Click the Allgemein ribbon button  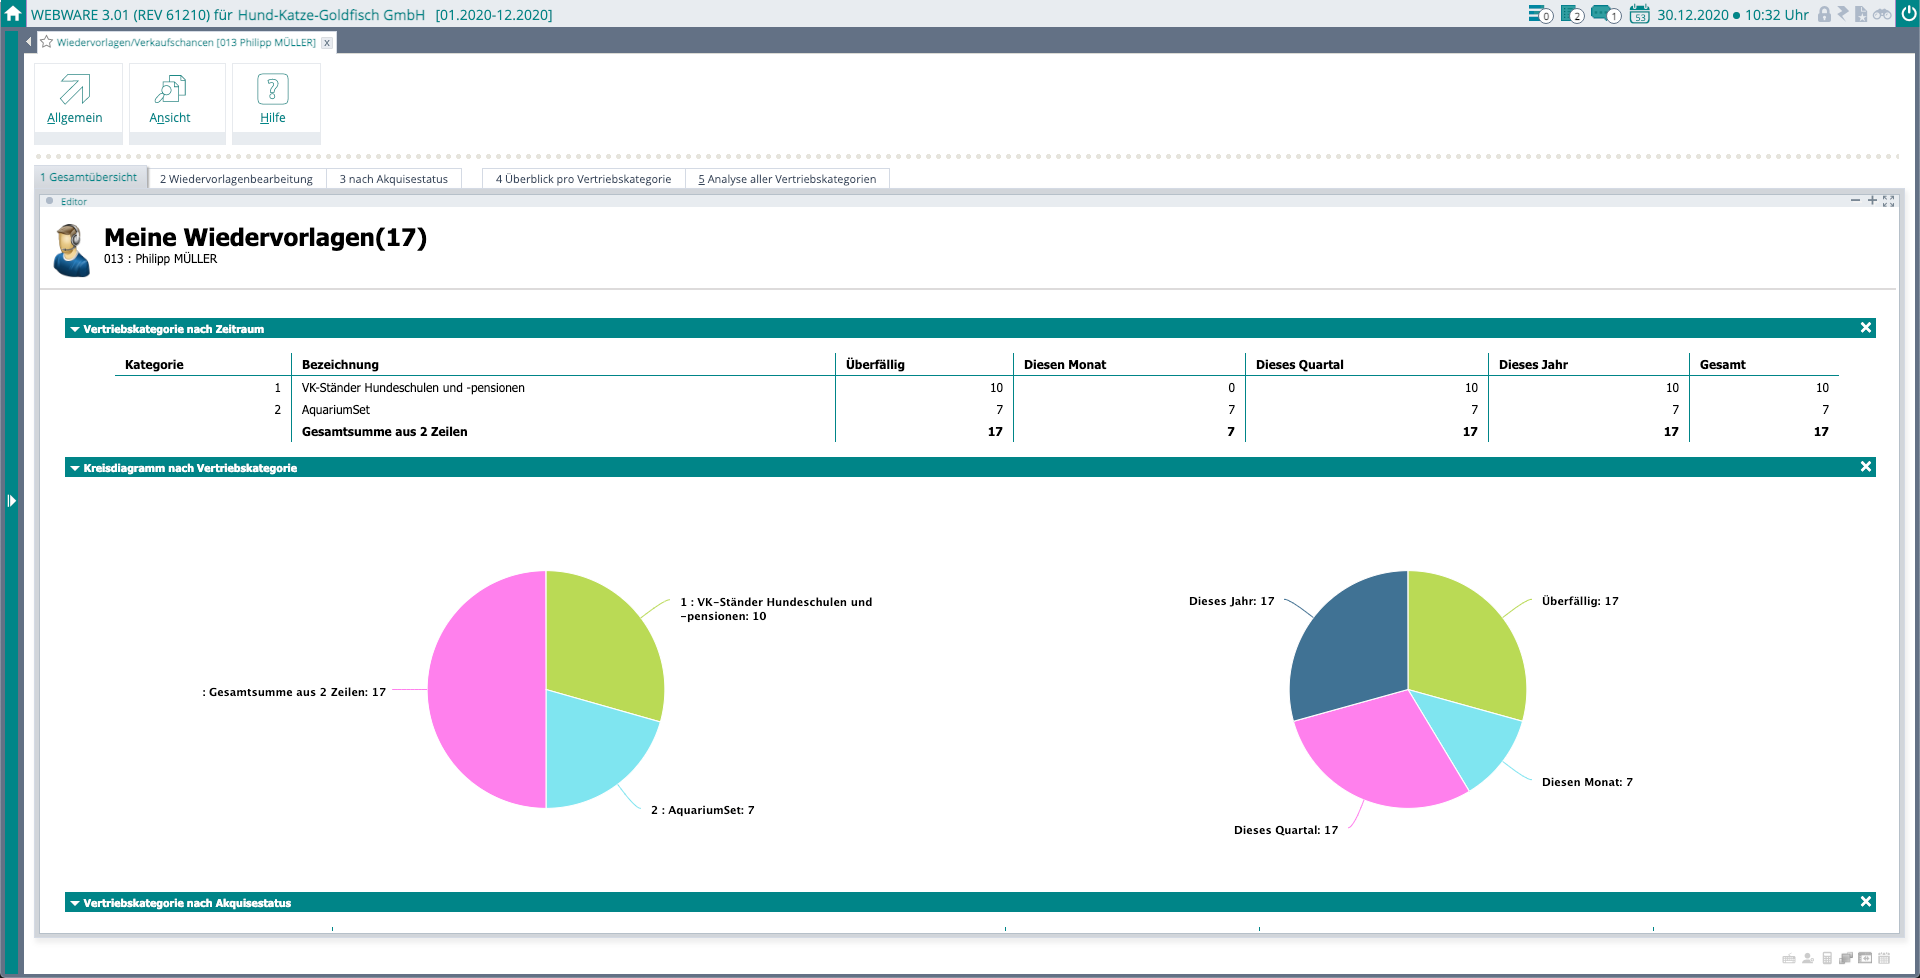tap(75, 99)
